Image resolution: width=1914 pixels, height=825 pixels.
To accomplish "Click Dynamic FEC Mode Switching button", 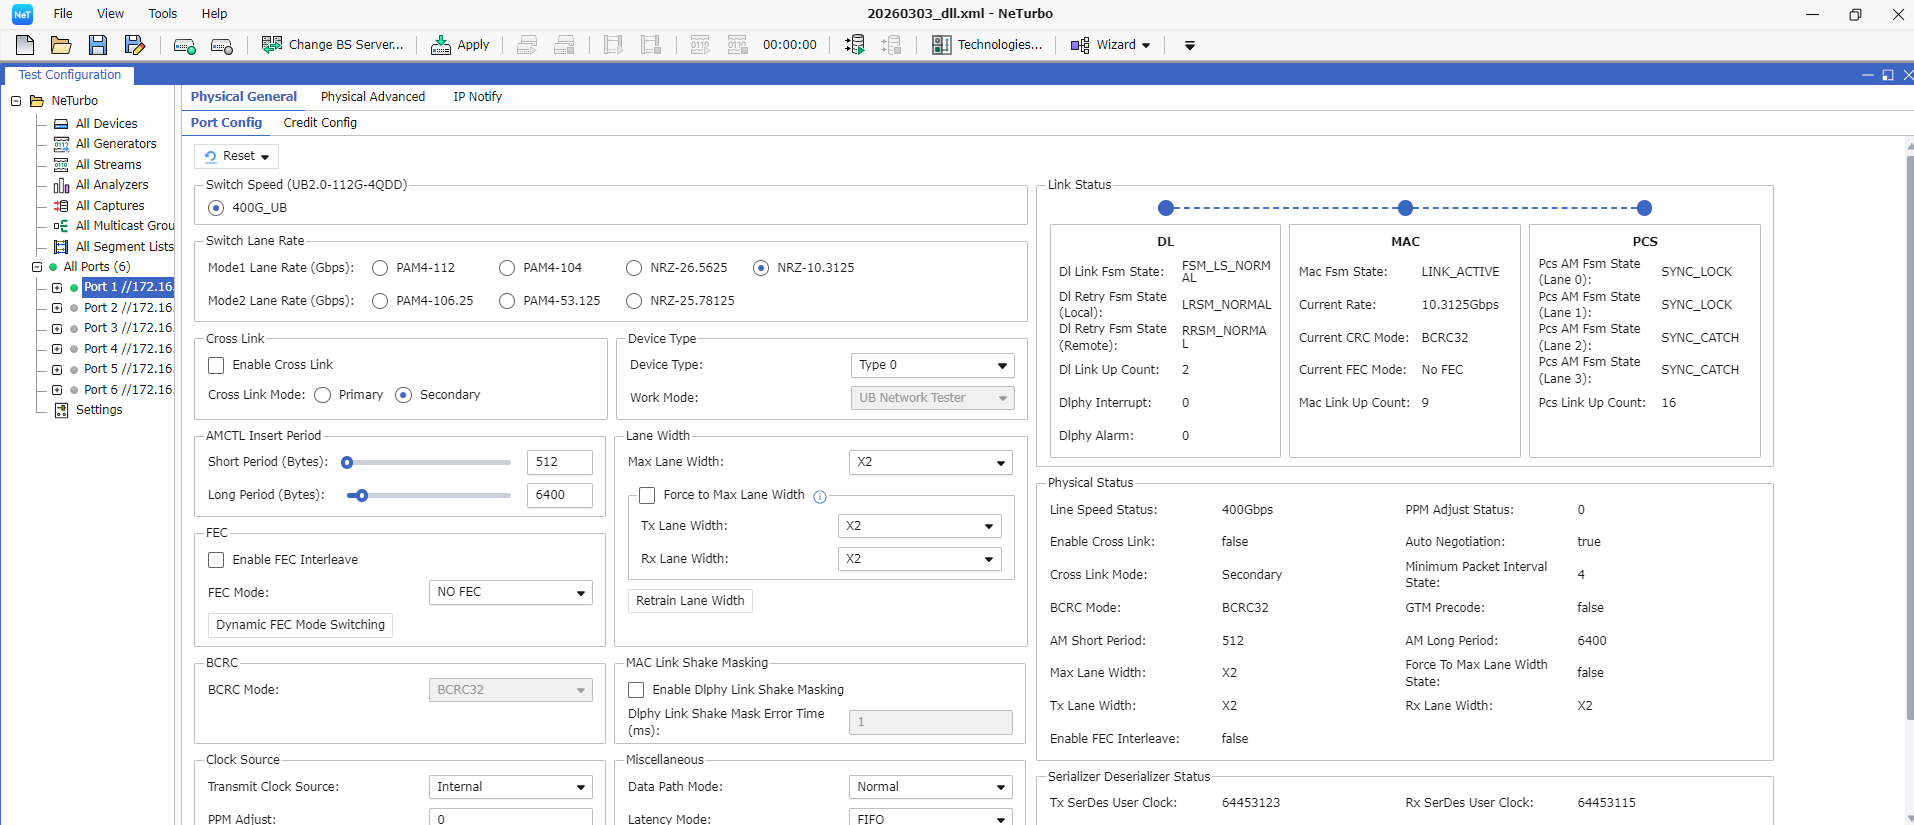I will 300,625.
